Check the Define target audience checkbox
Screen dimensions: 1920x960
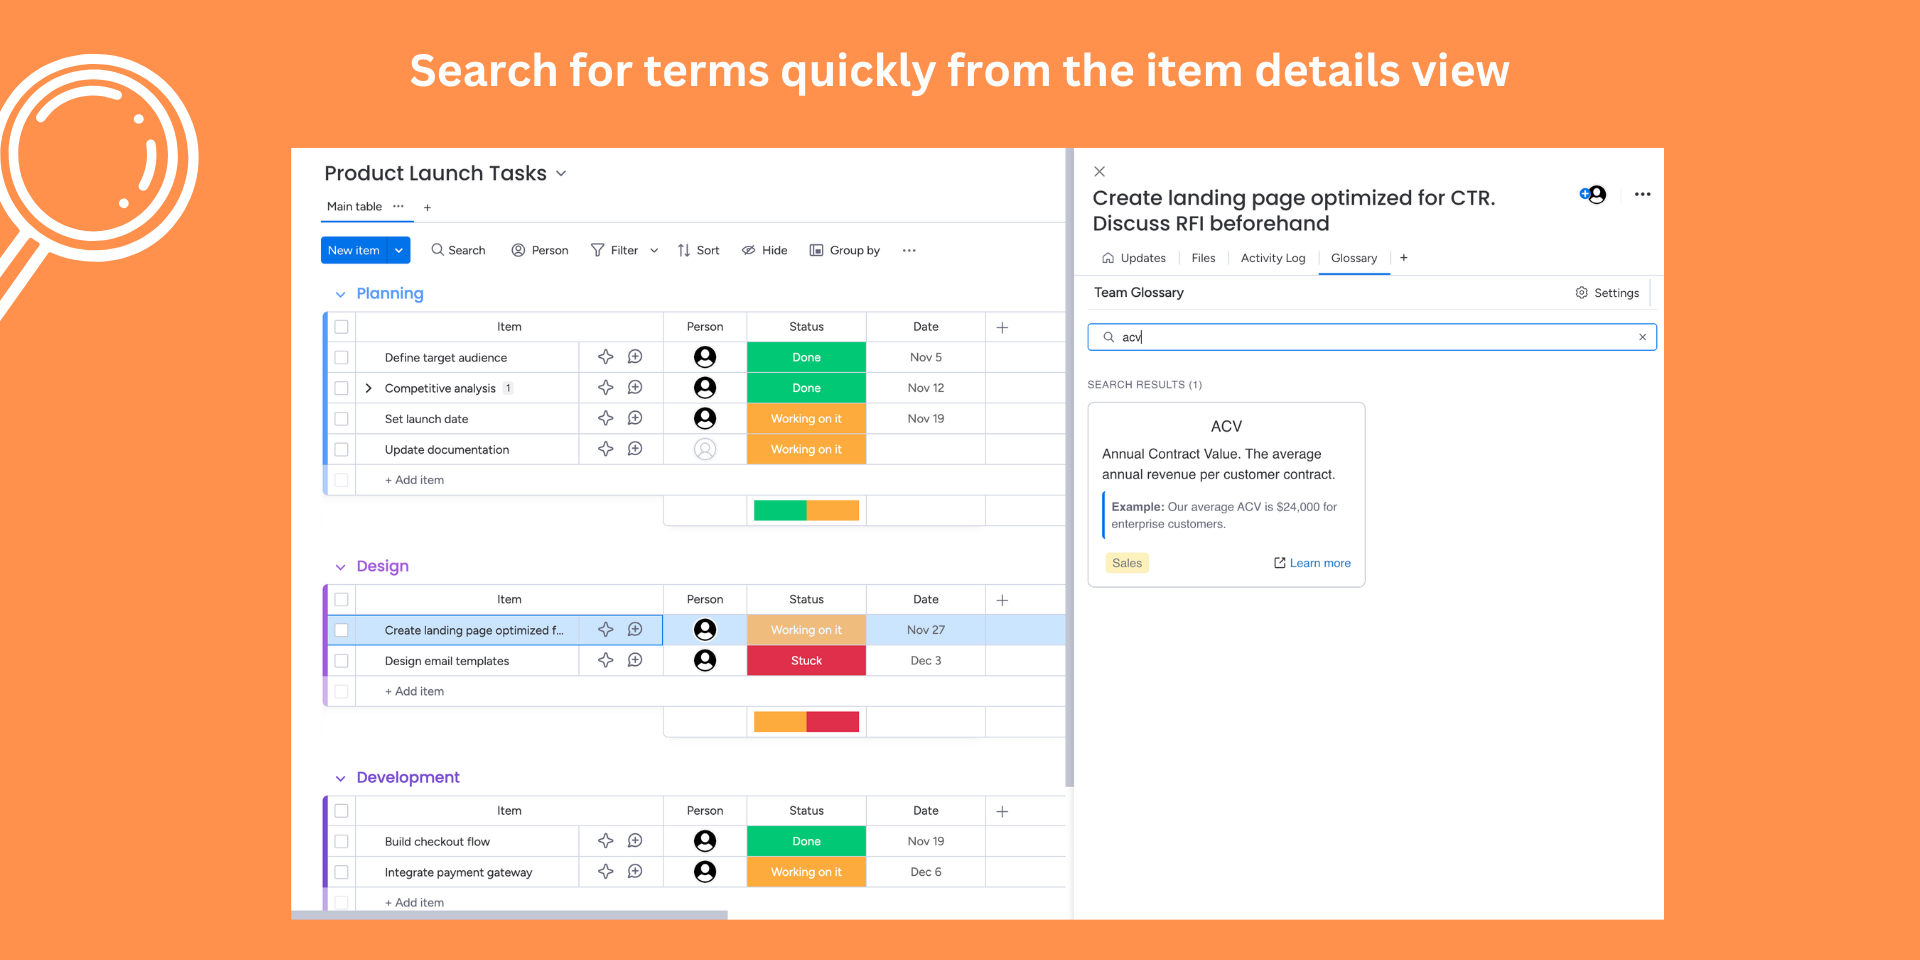(342, 357)
